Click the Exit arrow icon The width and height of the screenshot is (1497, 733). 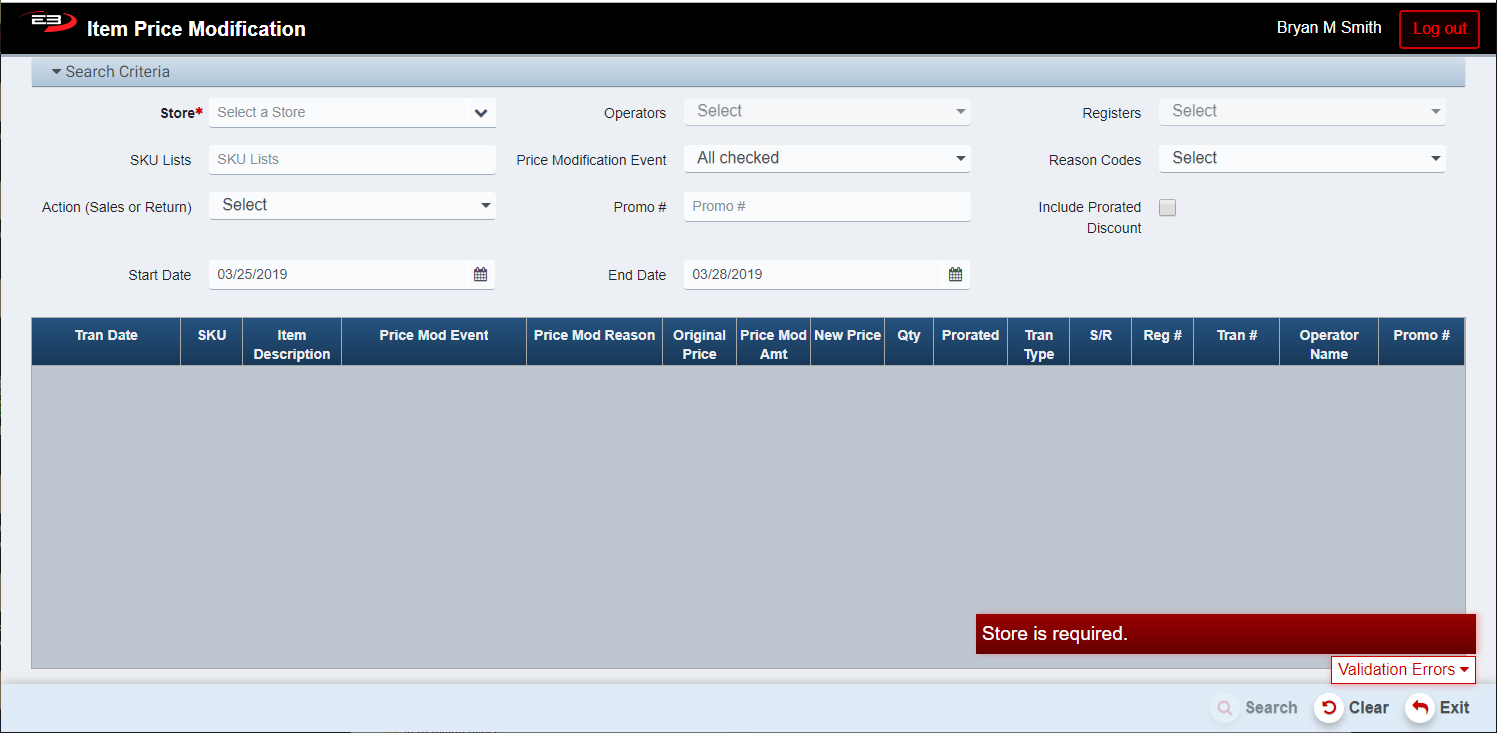pos(1419,708)
